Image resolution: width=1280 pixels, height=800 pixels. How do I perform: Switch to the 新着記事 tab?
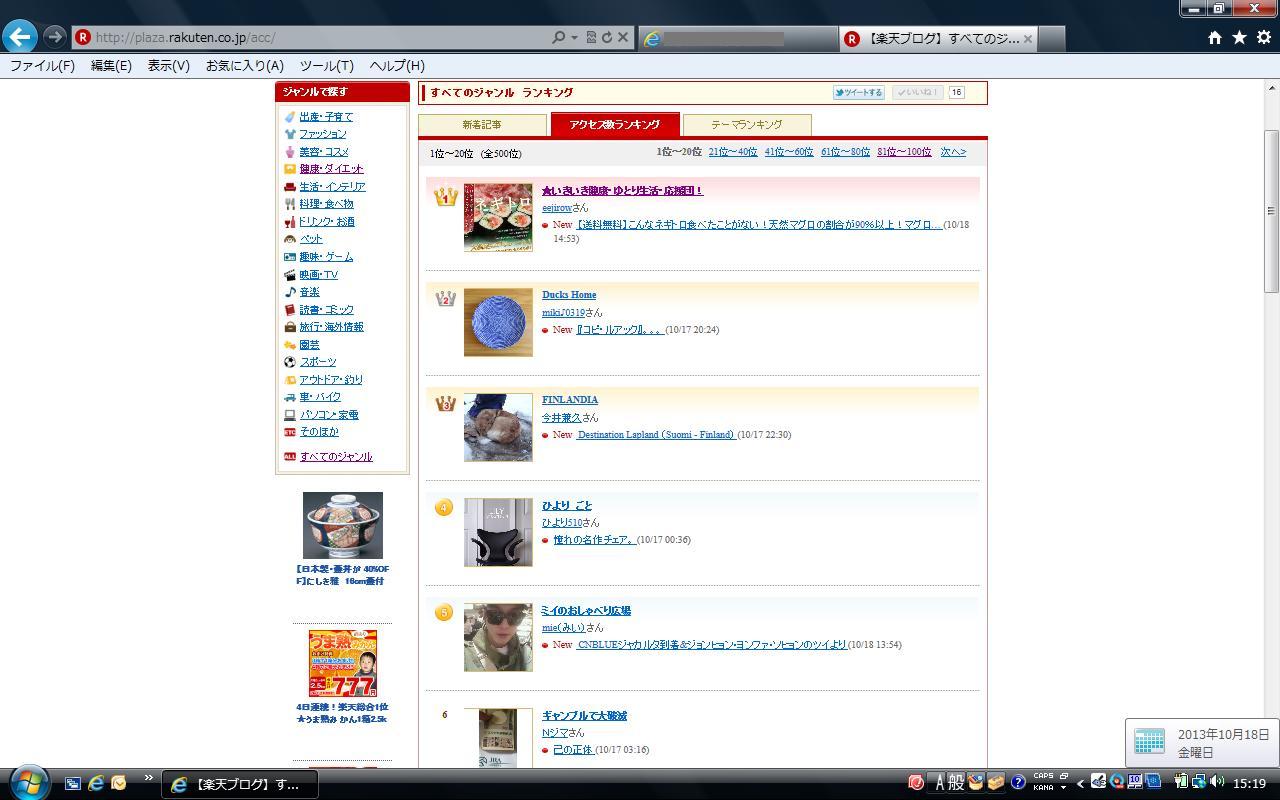click(x=482, y=125)
